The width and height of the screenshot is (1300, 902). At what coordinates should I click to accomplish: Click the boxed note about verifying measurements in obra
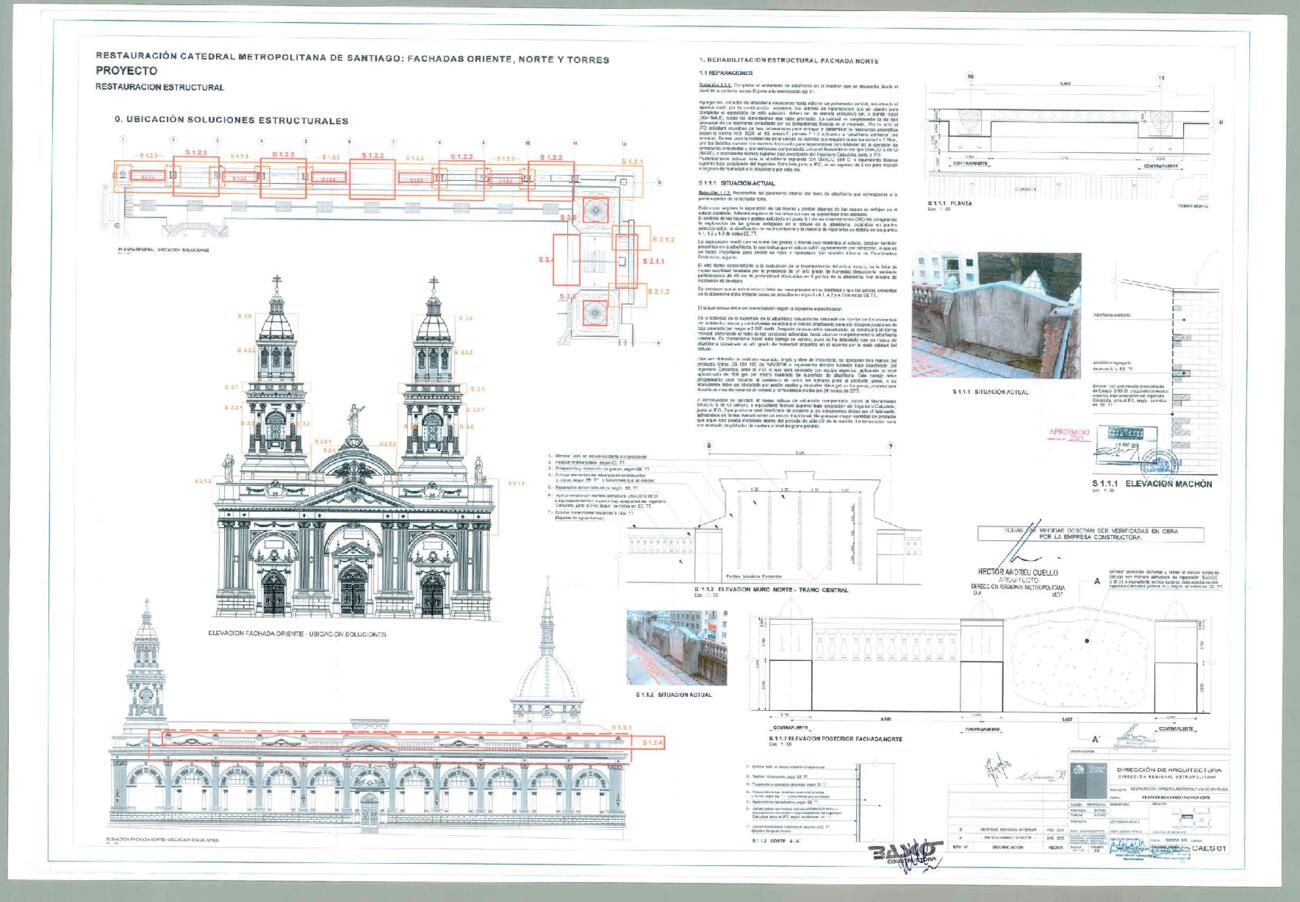click(1090, 533)
